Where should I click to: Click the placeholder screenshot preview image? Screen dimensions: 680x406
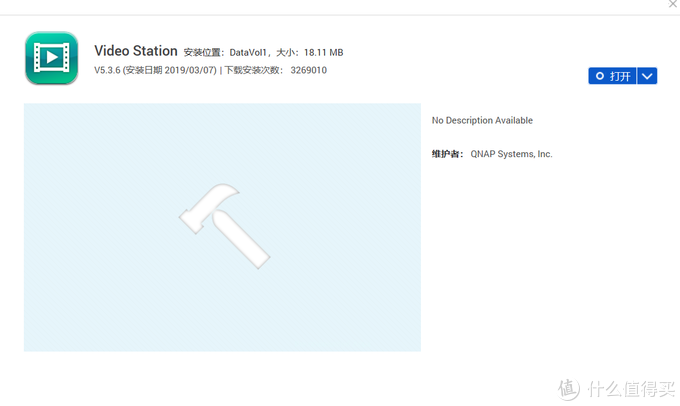point(222,227)
